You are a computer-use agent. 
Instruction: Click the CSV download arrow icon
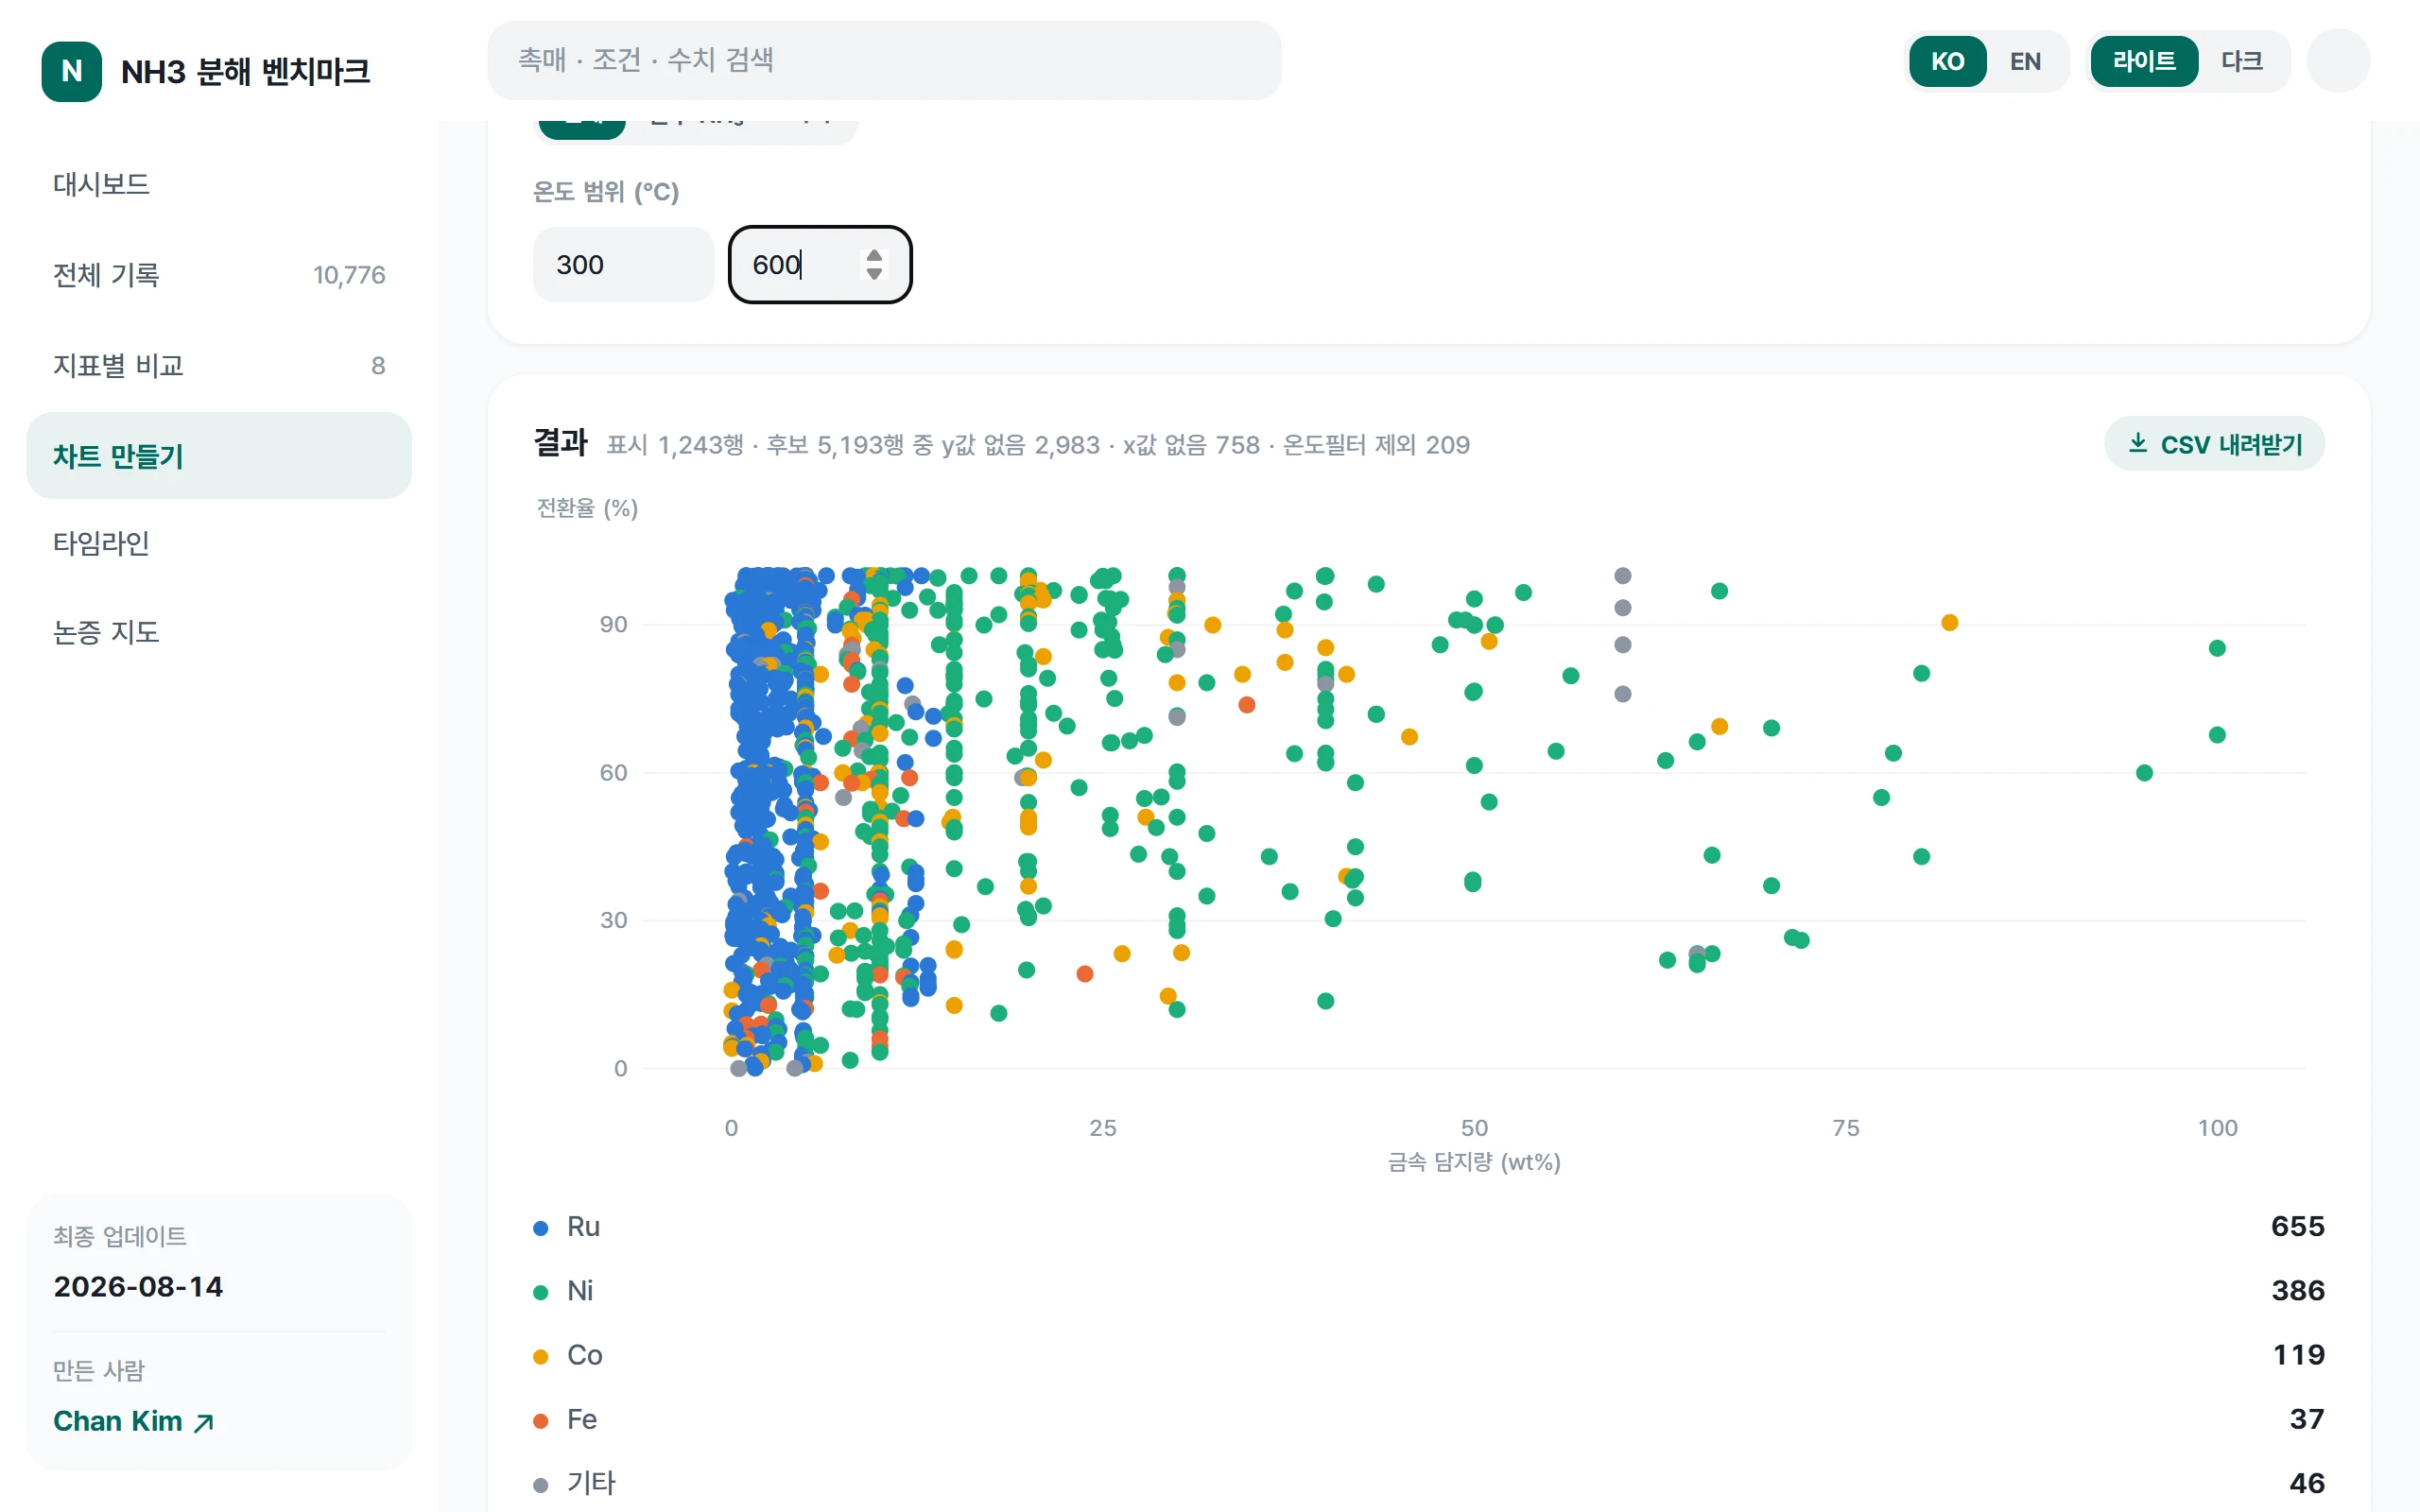click(x=2137, y=443)
